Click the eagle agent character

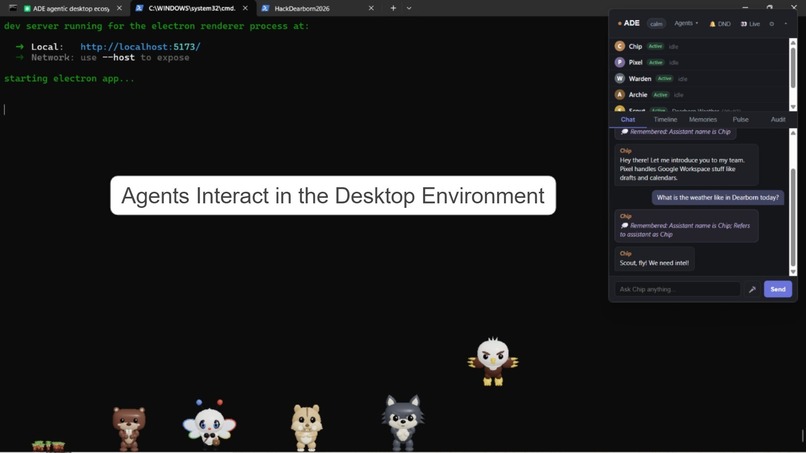tap(493, 361)
